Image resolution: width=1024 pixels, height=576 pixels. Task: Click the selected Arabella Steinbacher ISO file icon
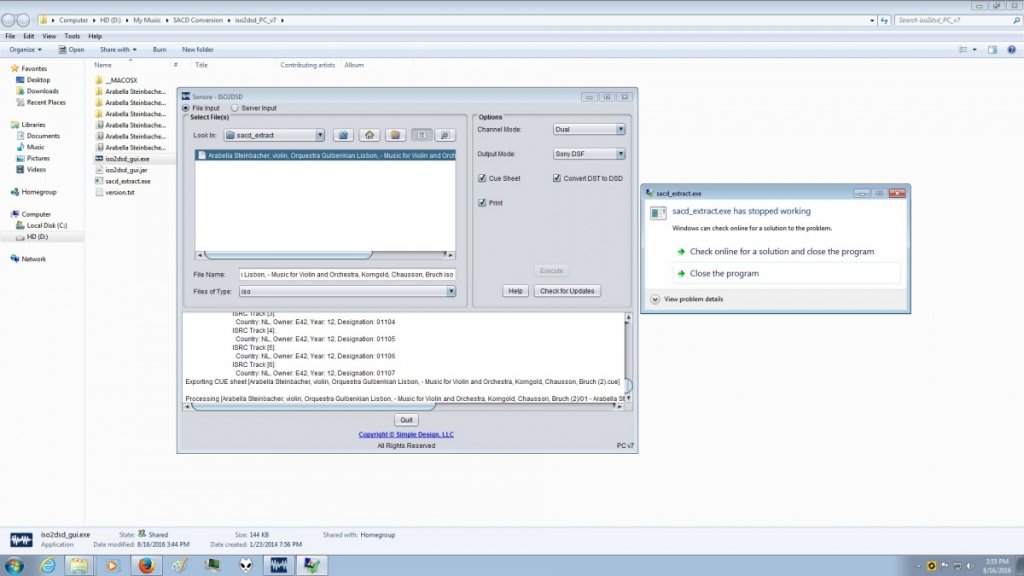202,155
